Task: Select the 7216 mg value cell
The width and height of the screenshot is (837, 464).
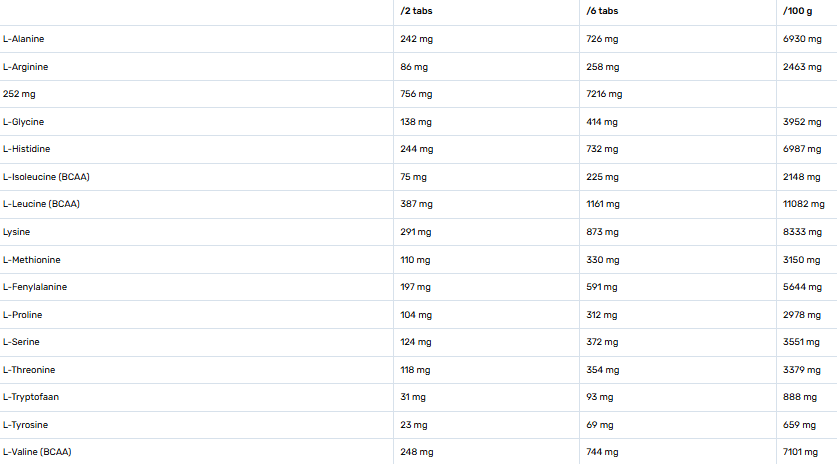Action: [x=604, y=94]
